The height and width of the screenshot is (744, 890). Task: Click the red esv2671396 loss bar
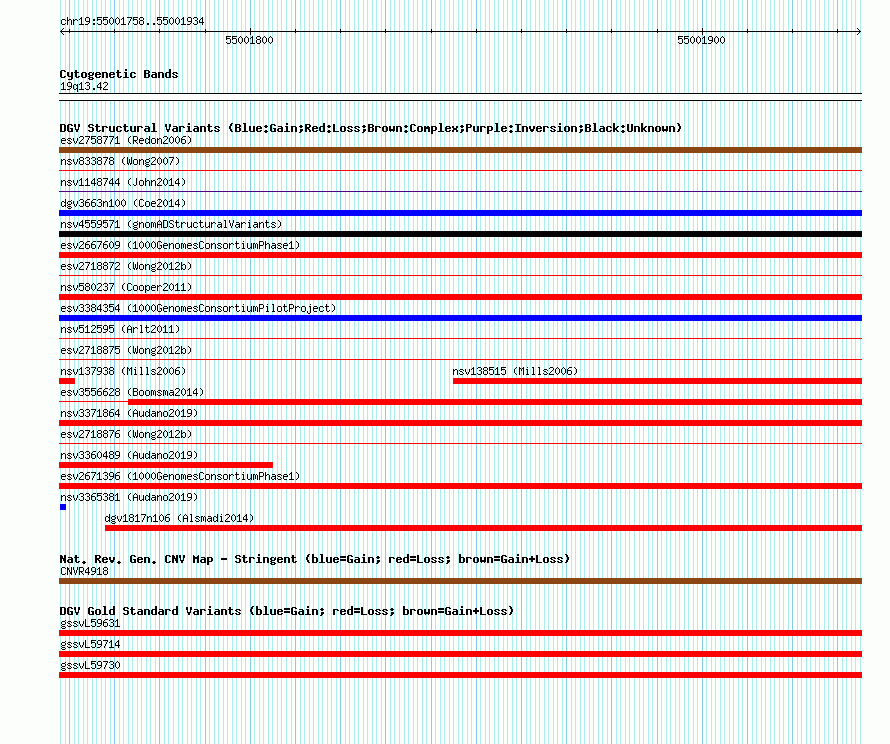460,486
